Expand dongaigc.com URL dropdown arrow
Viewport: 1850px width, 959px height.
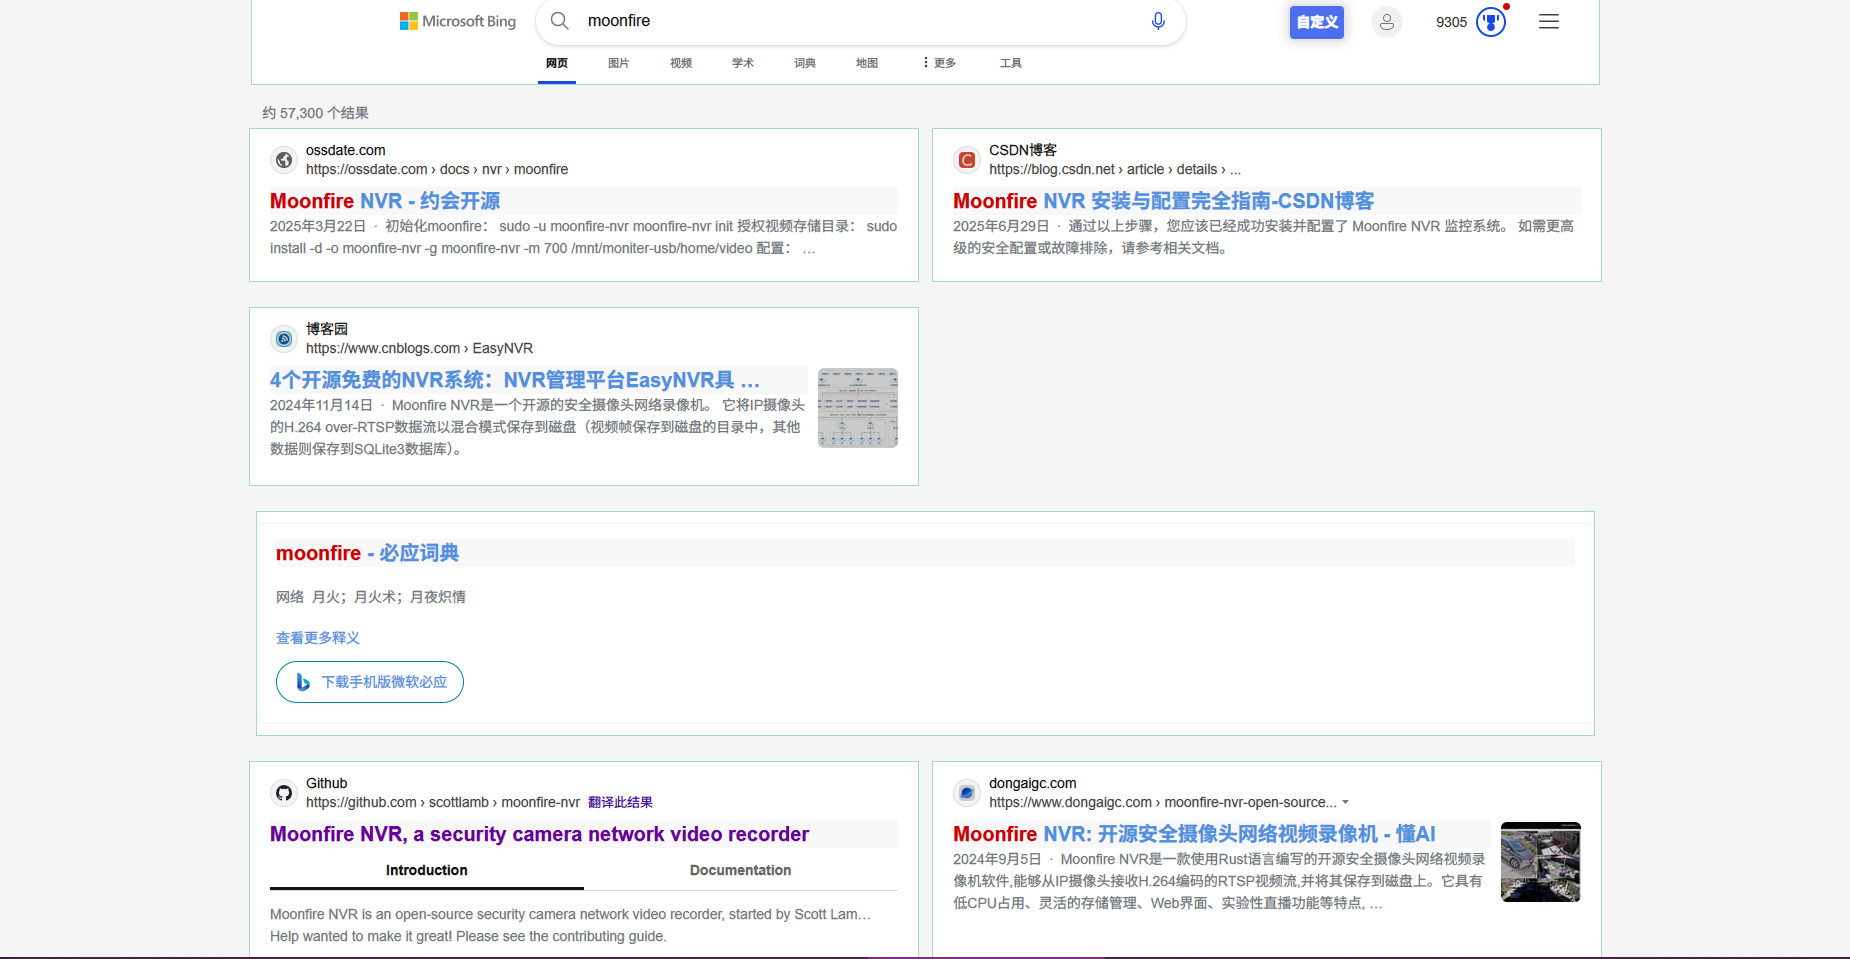click(1346, 802)
